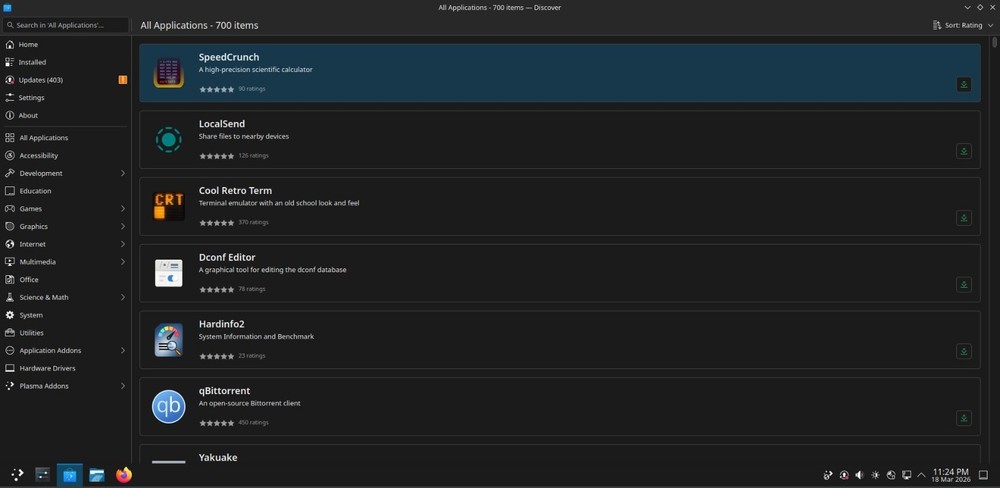Viewport: 1000px width, 488px height.
Task: Install Cool Retro Term via download icon
Action: point(964,218)
